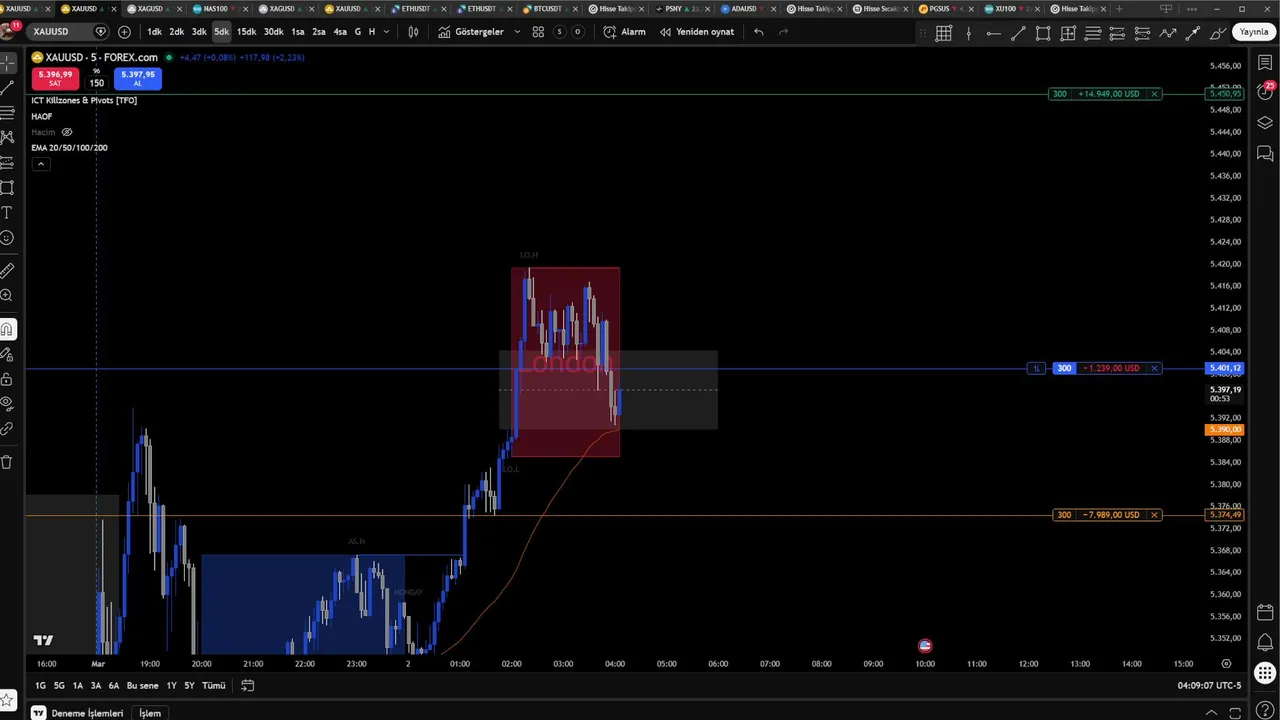This screenshot has width=1280, height=720.
Task: Select the brush favorite drawing tool
Action: pos(1217,33)
